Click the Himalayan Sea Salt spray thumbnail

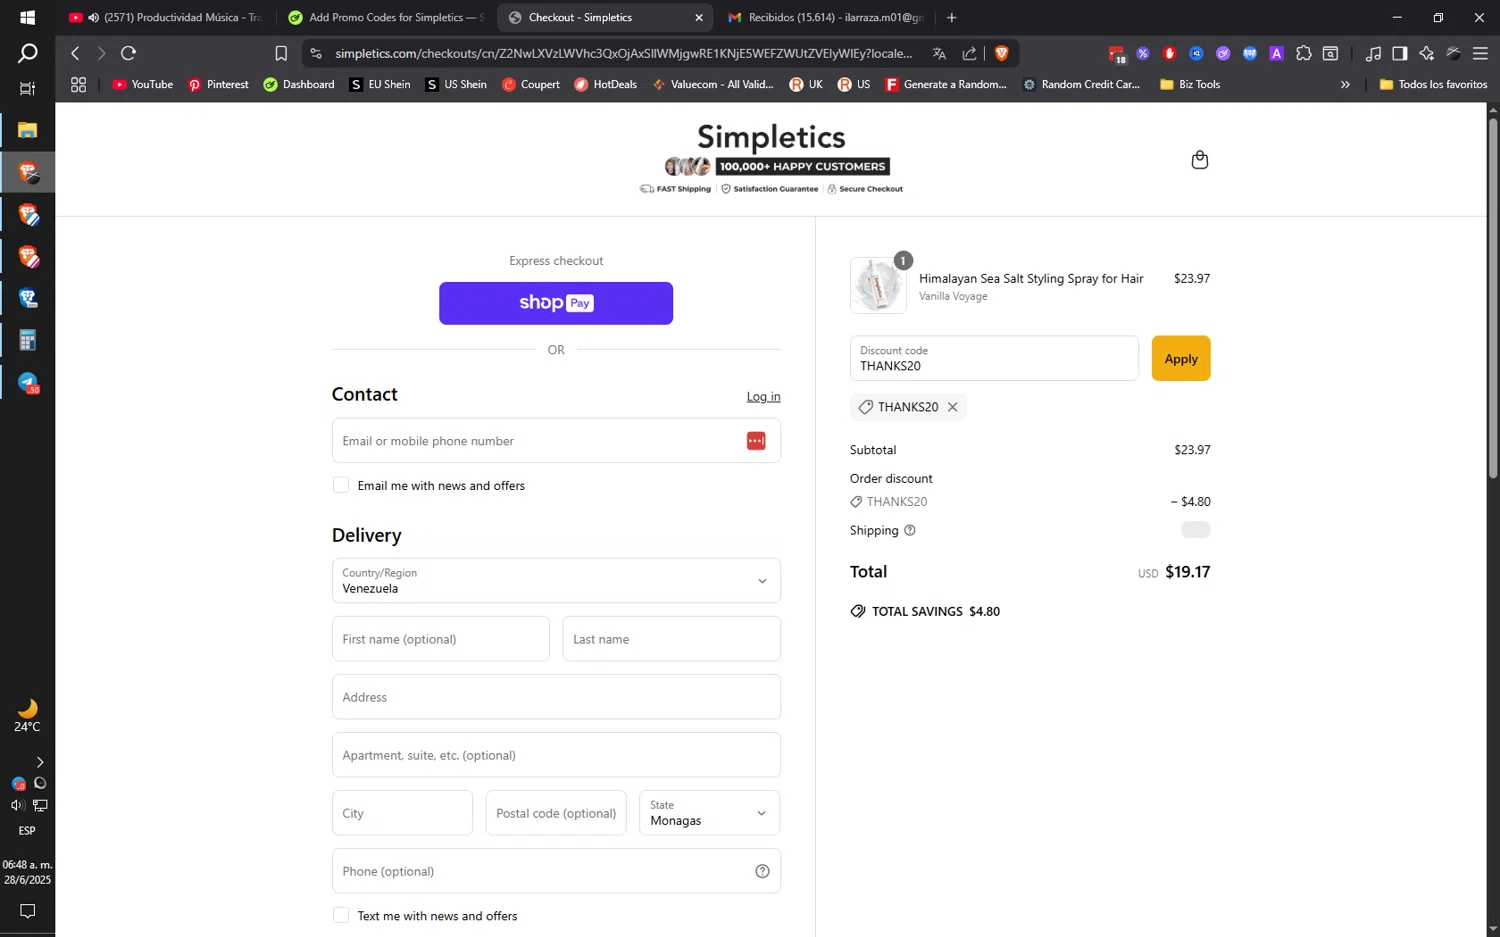878,285
